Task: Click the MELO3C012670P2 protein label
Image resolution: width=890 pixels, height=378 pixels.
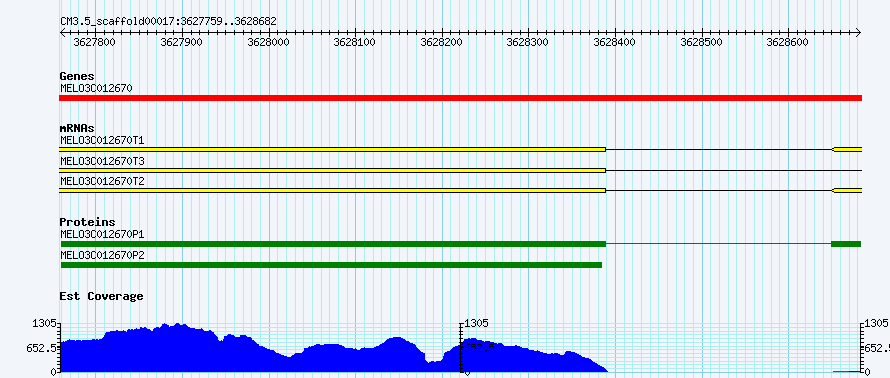Action: tap(102, 255)
